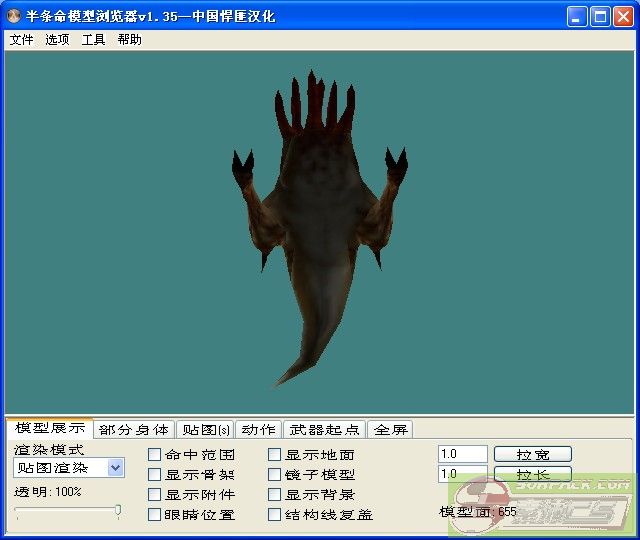Select the 全屏 tab
640x540 pixels.
click(390, 430)
